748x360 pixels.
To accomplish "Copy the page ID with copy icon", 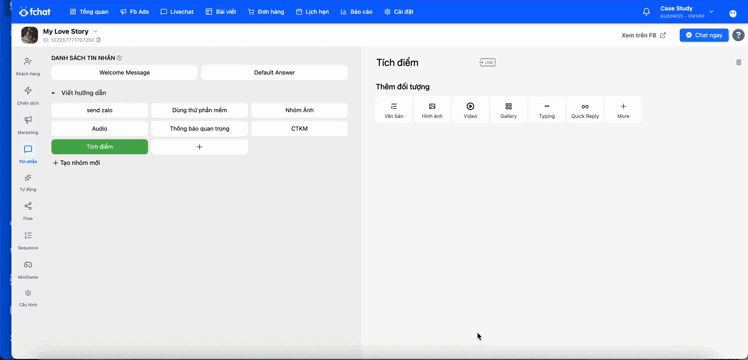I will tap(98, 41).
